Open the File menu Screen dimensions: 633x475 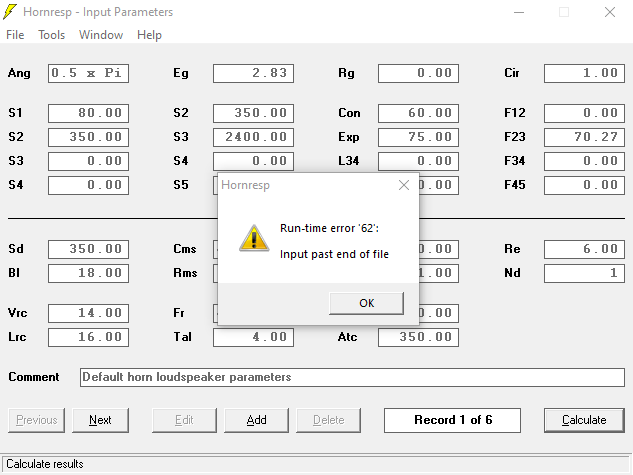click(x=15, y=35)
